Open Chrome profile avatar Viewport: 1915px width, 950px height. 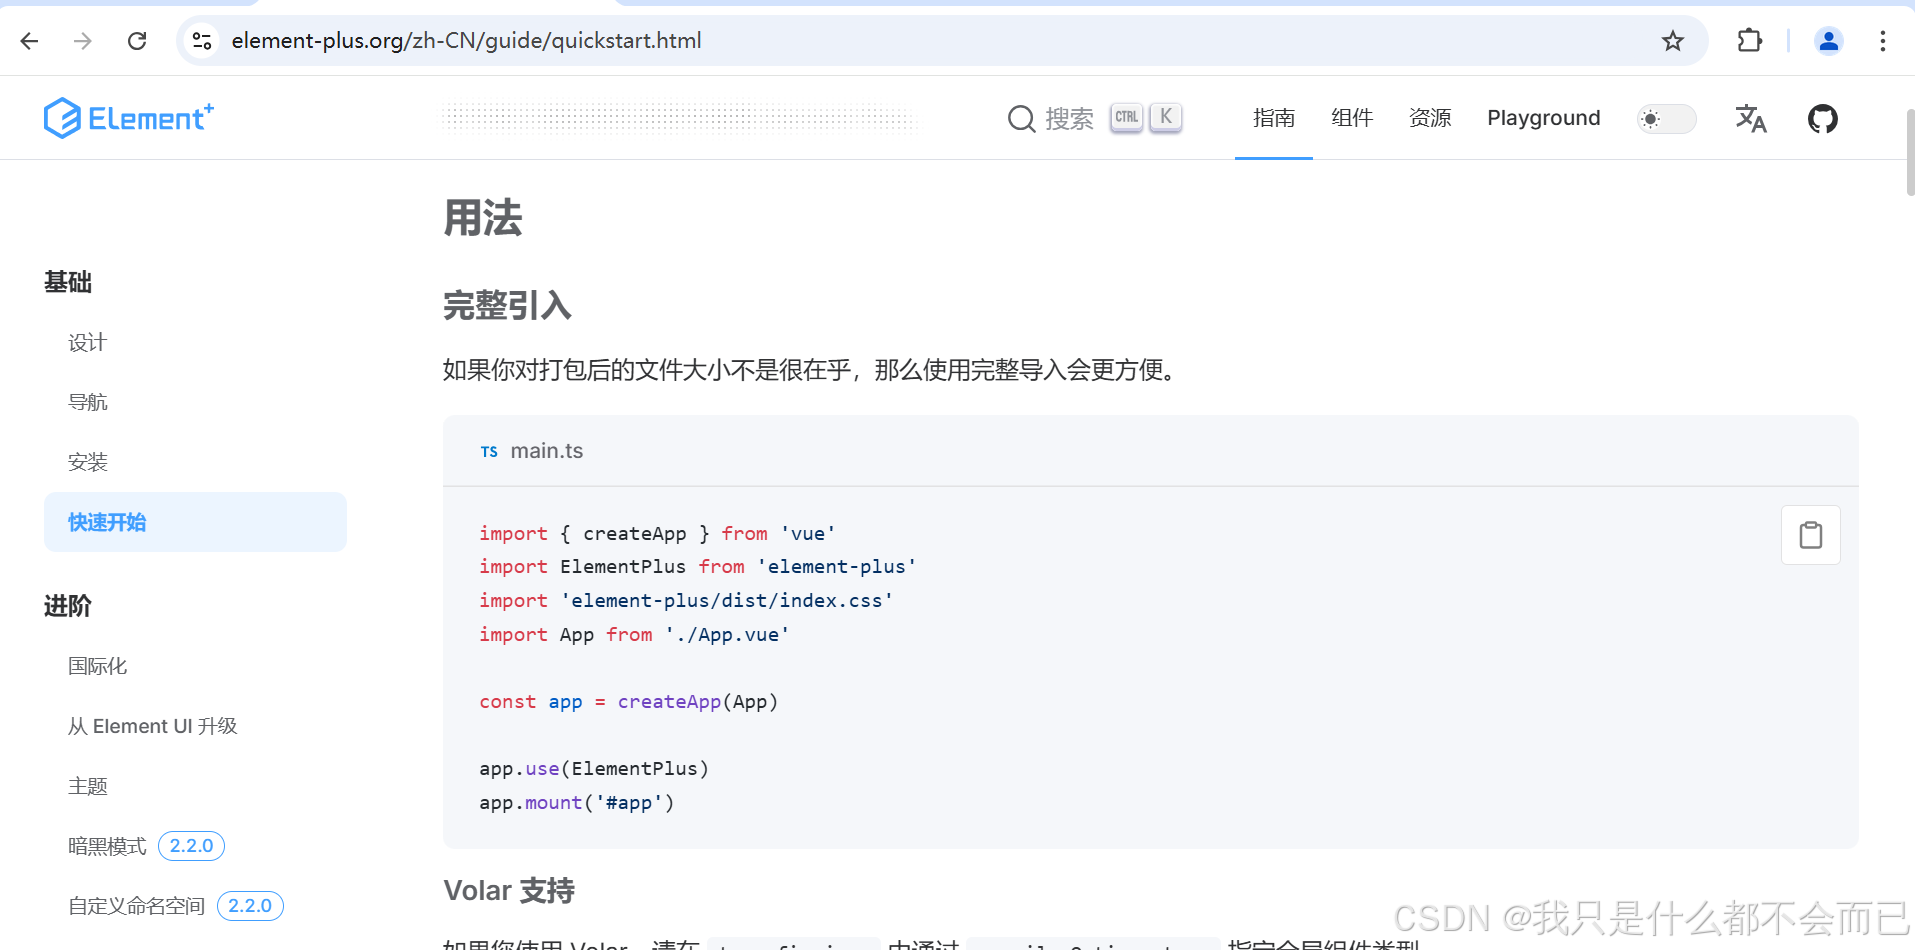1829,41
